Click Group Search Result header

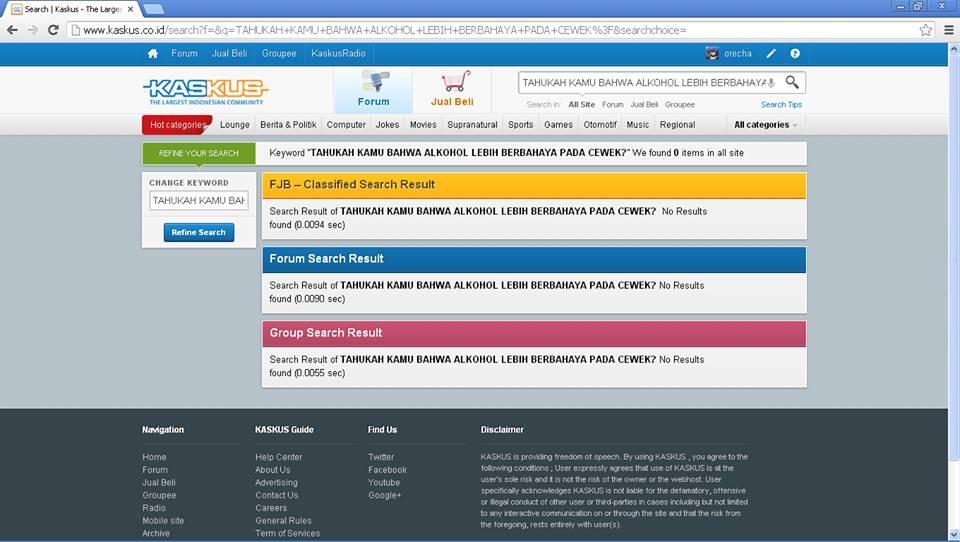pyautogui.click(x=534, y=333)
